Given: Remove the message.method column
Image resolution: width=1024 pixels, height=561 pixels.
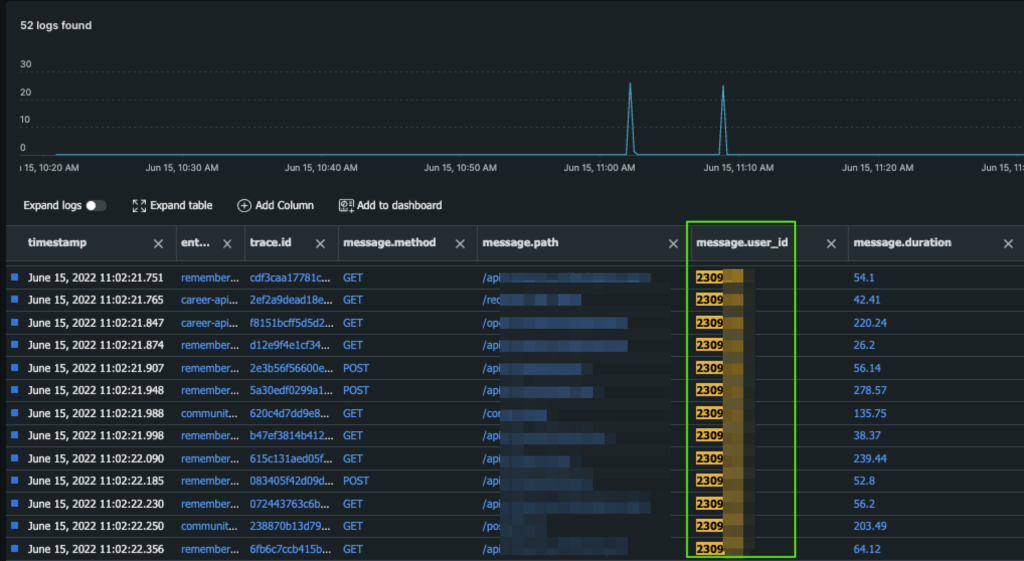Looking at the screenshot, I should click(x=460, y=244).
